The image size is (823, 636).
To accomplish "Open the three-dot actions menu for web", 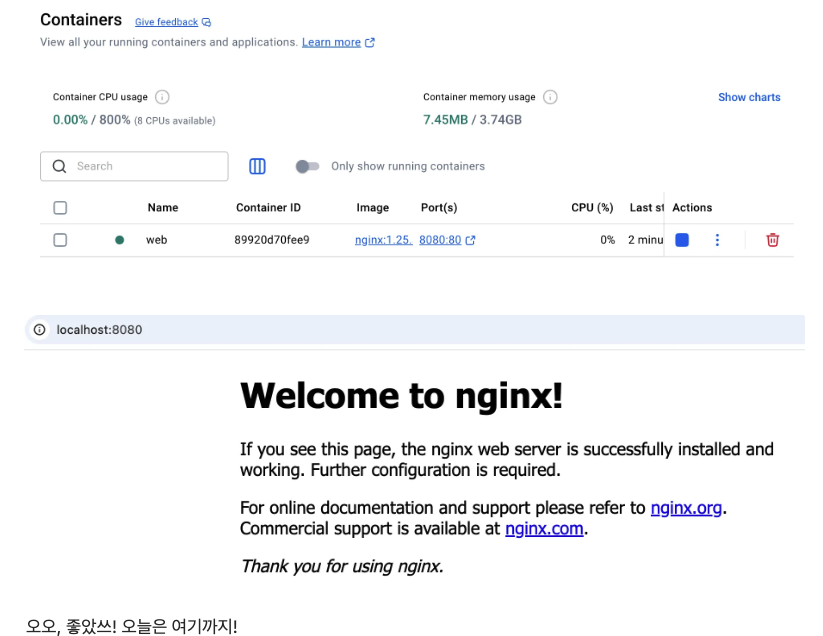I will click(717, 240).
